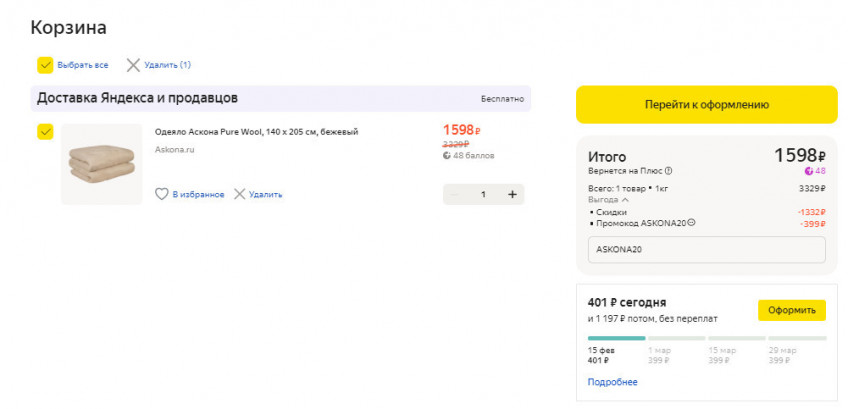Click the X icon for Удалить (1)
848x409 pixels.
pyautogui.click(x=133, y=65)
